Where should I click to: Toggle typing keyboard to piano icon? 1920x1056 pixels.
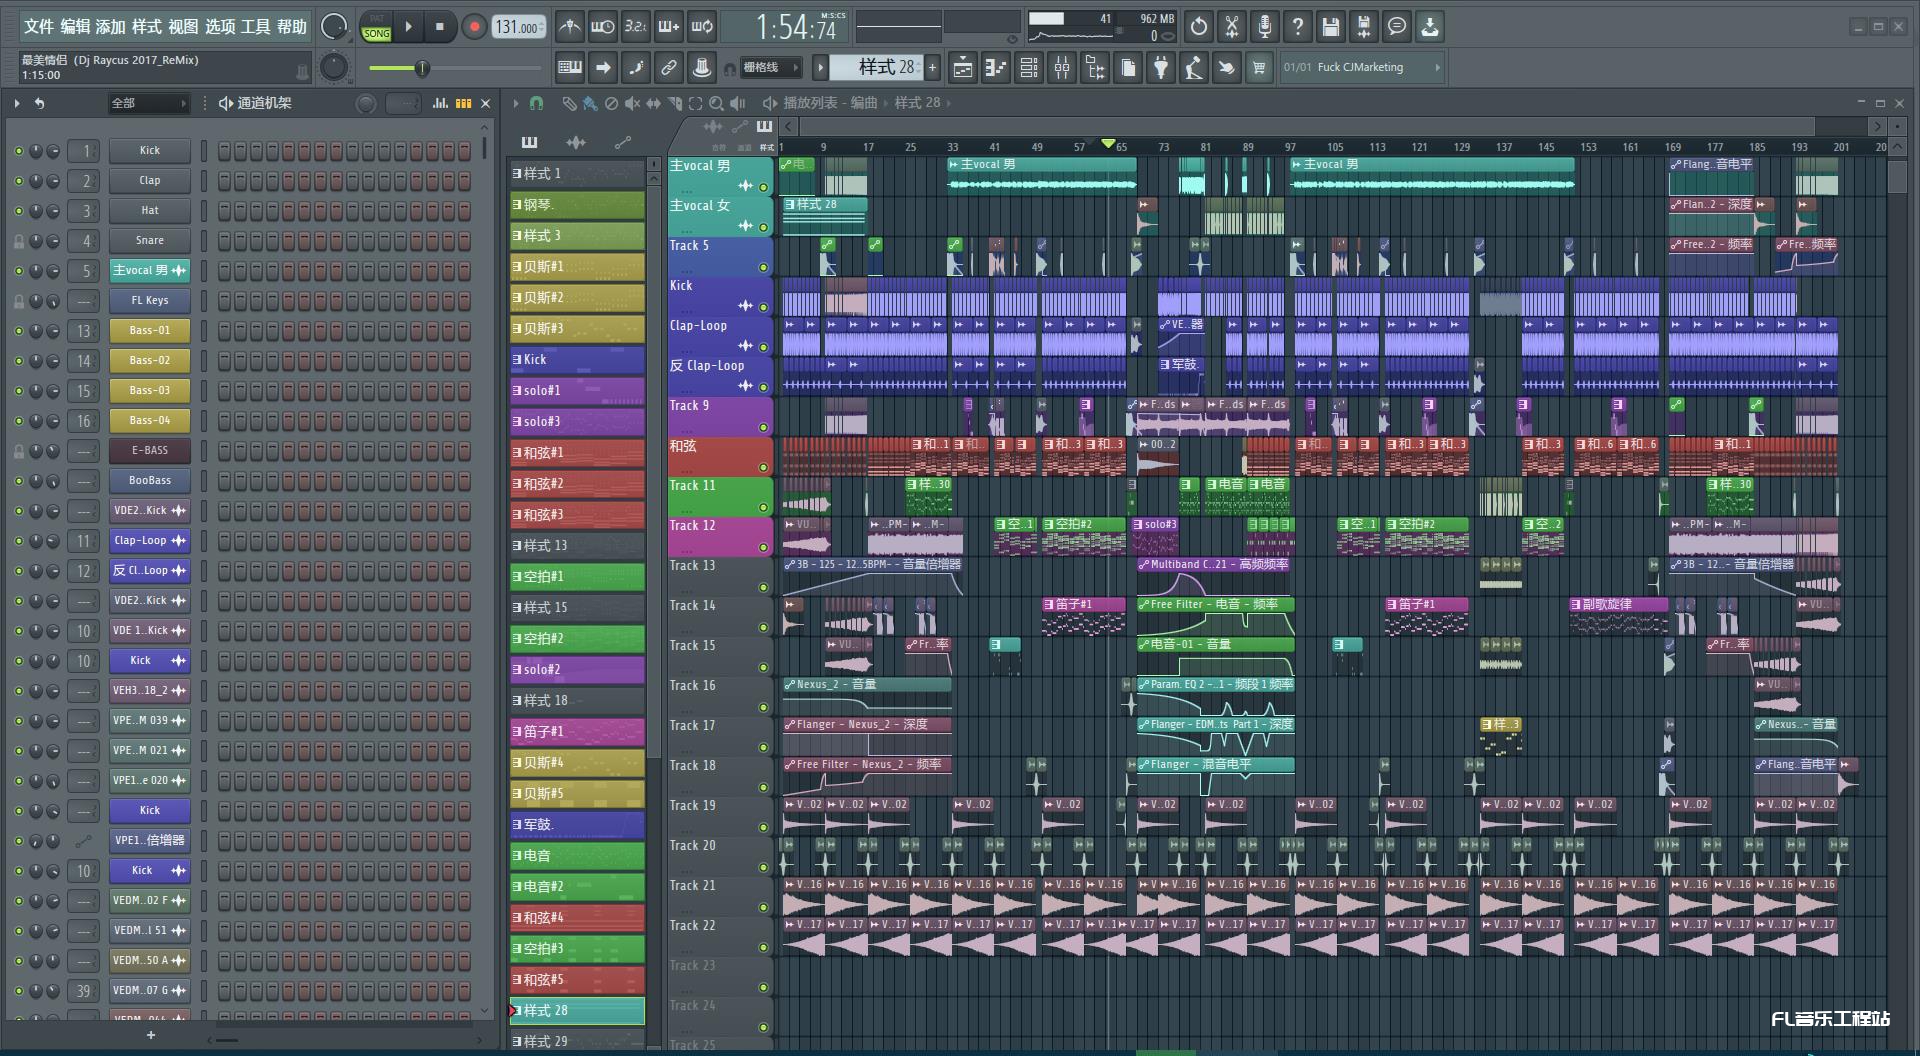570,67
